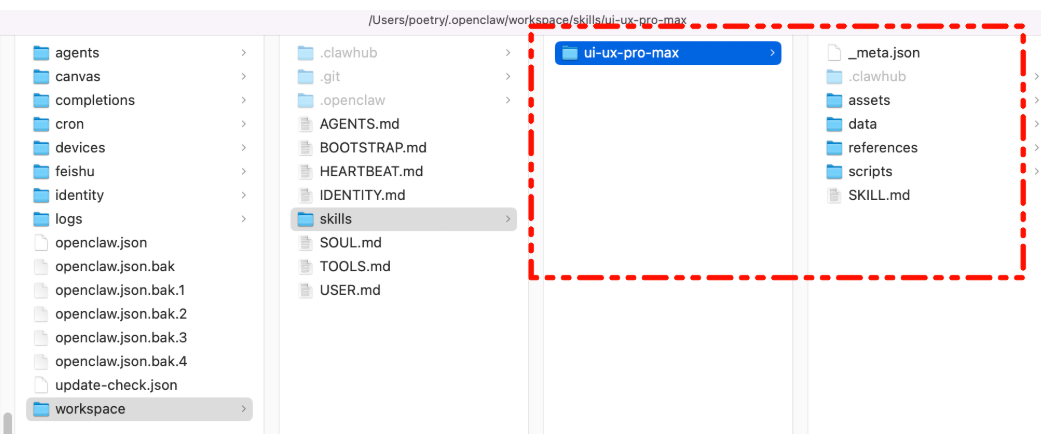Viewport: 1041px width, 434px height.
Task: Click the hidden .git folder icon
Action: coord(305,77)
